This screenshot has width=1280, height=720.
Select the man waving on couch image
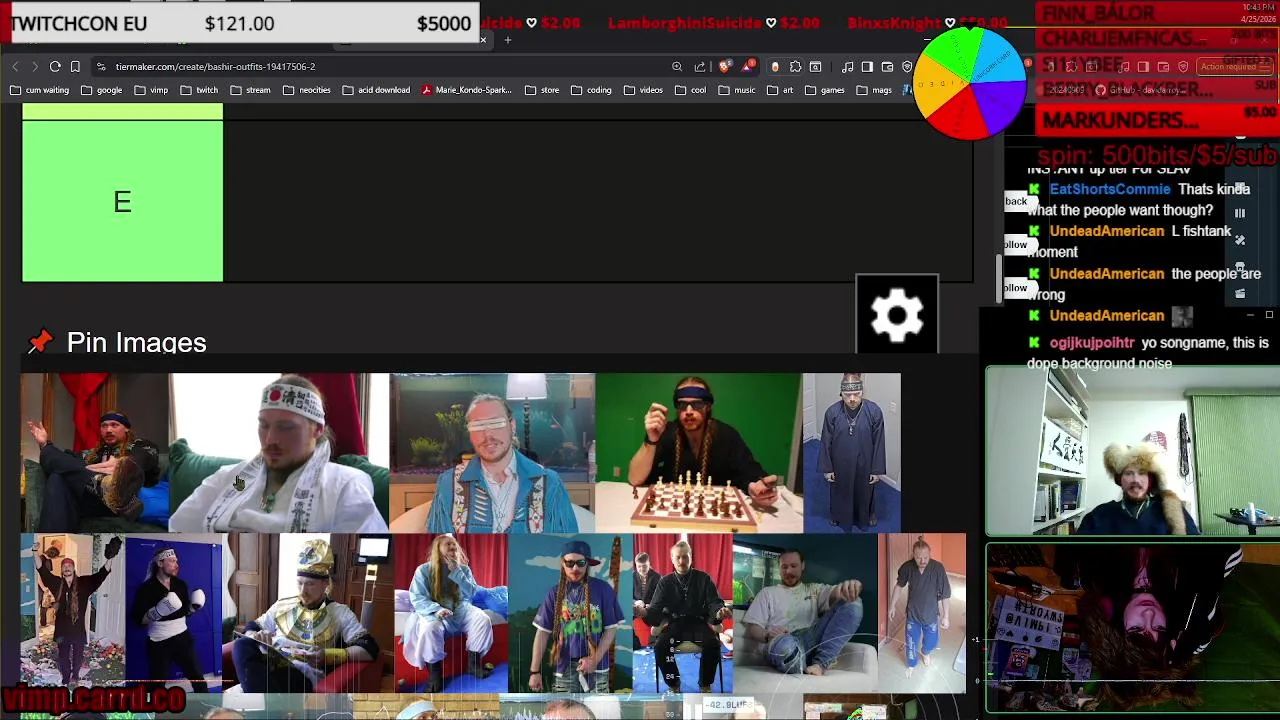coord(95,453)
